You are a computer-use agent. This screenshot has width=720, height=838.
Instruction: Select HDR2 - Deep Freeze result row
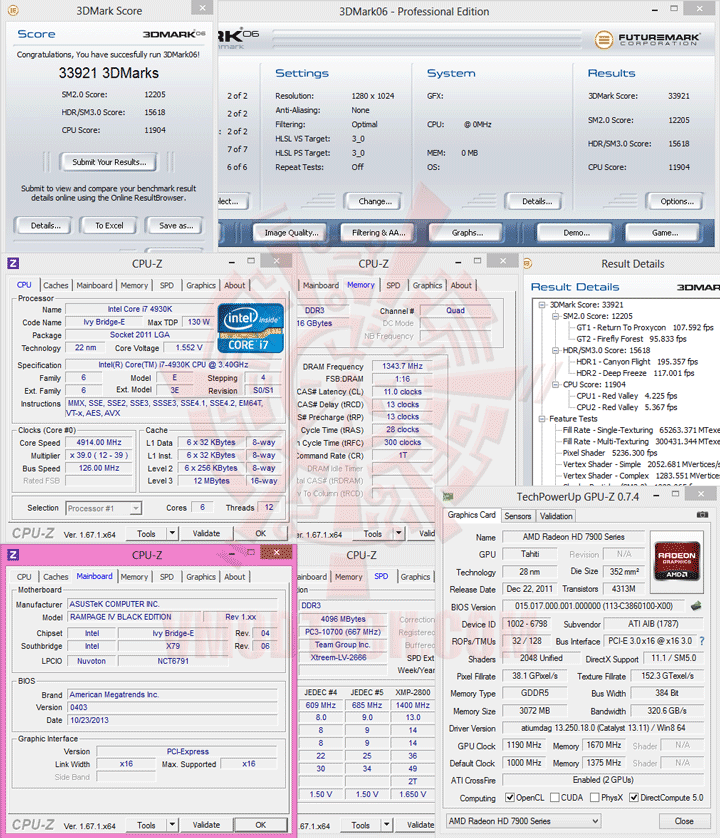(x=635, y=373)
